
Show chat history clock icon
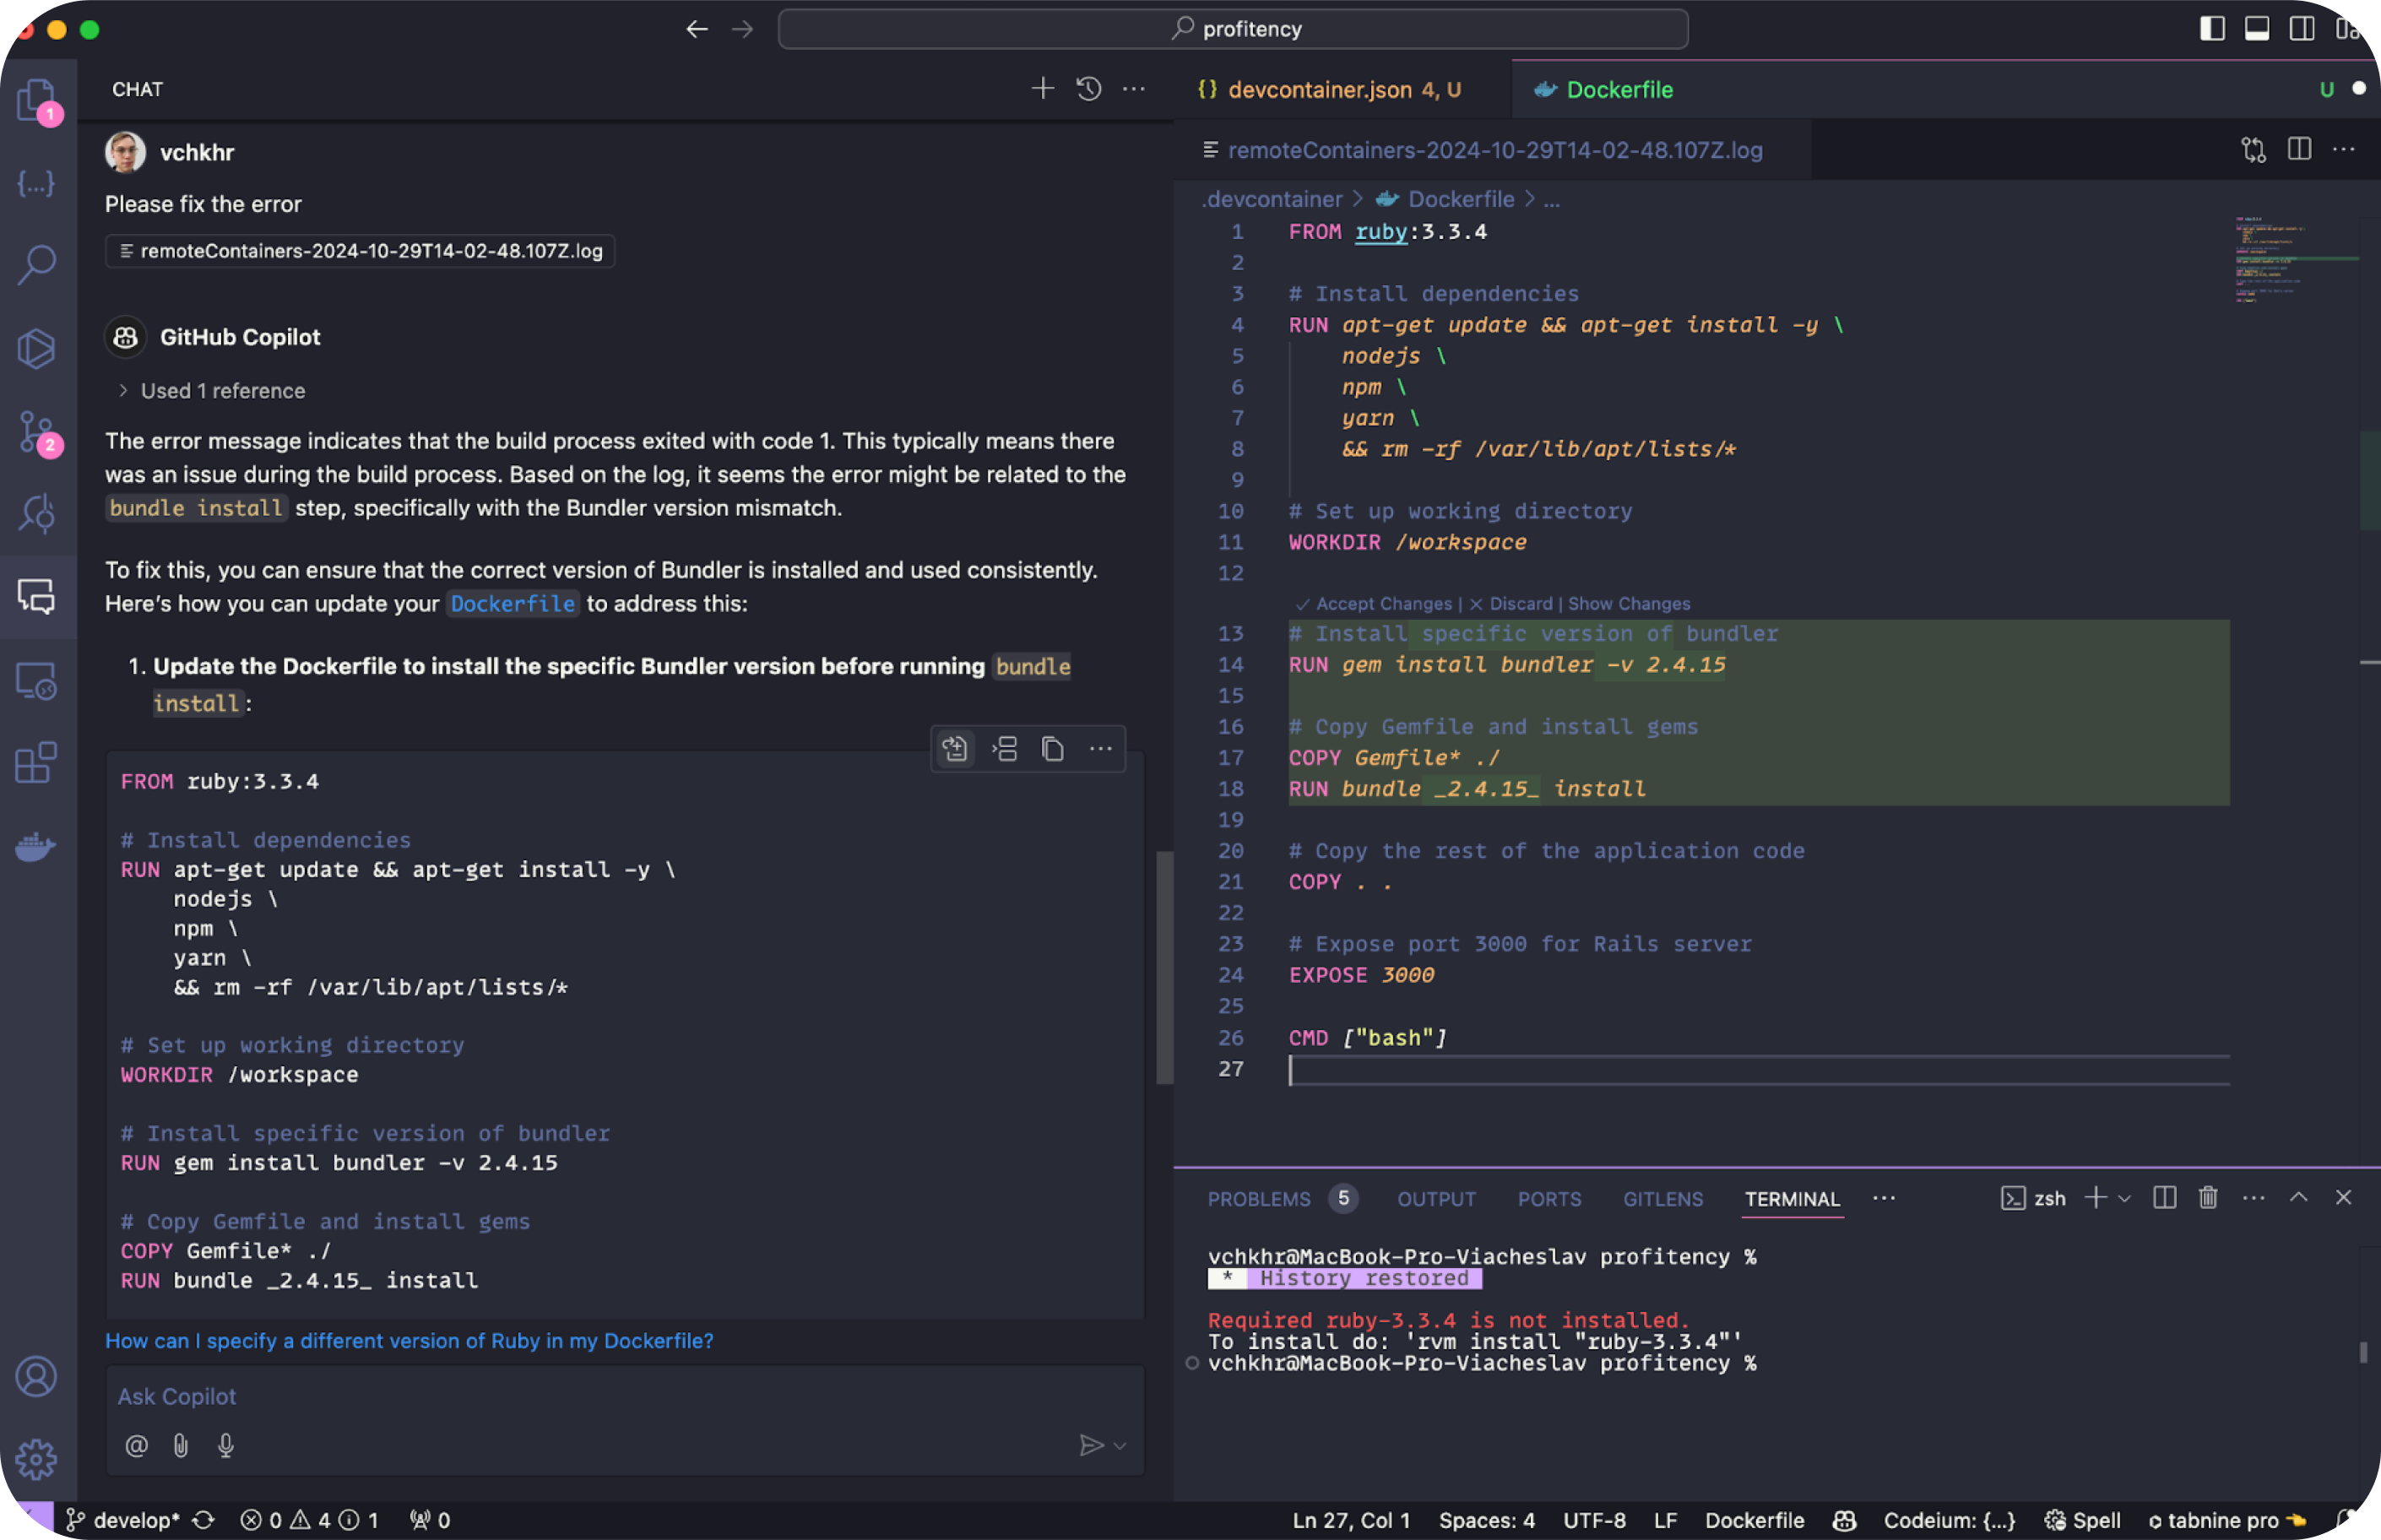pyautogui.click(x=1088, y=89)
